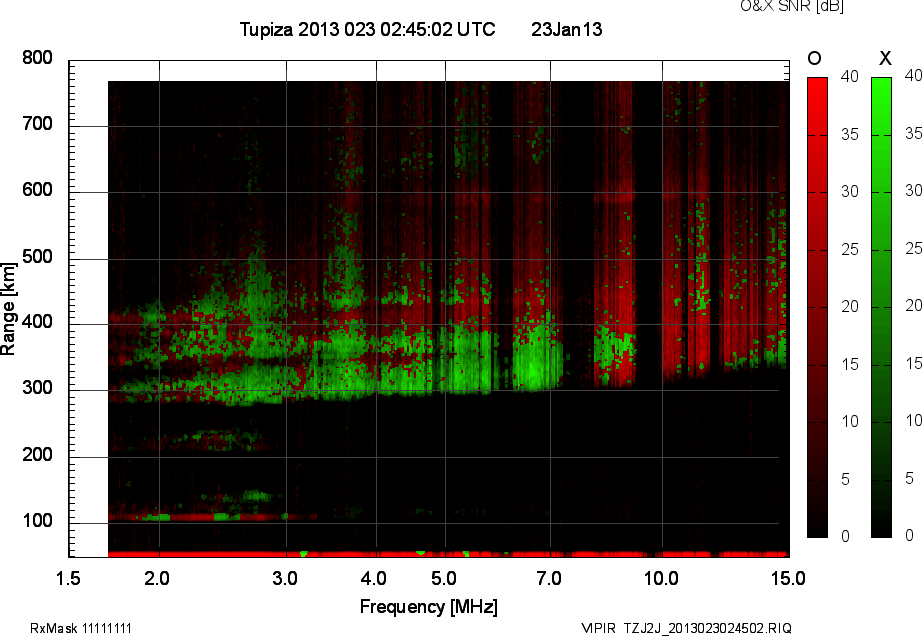Click the ionogram plot area
This screenshot has width=922, height=636.
point(429,309)
